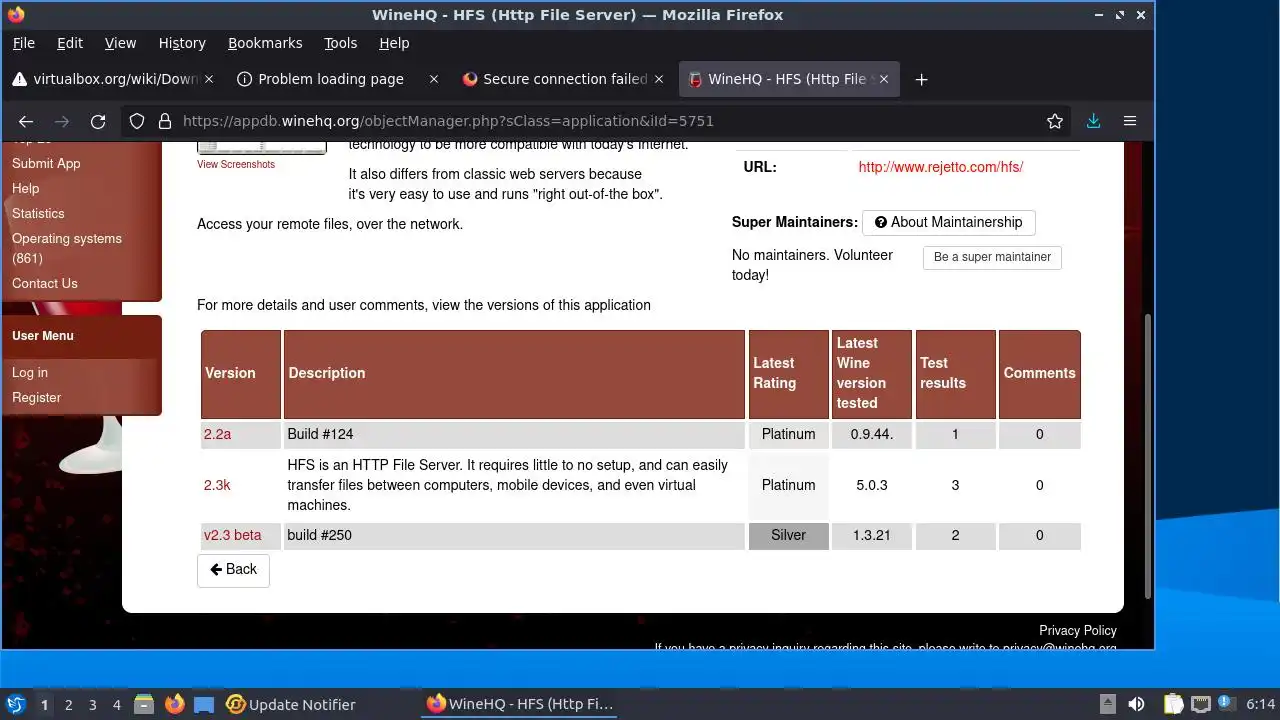Open the Contact Us sidebar link
Screen dimensions: 1280x720
tap(44, 283)
